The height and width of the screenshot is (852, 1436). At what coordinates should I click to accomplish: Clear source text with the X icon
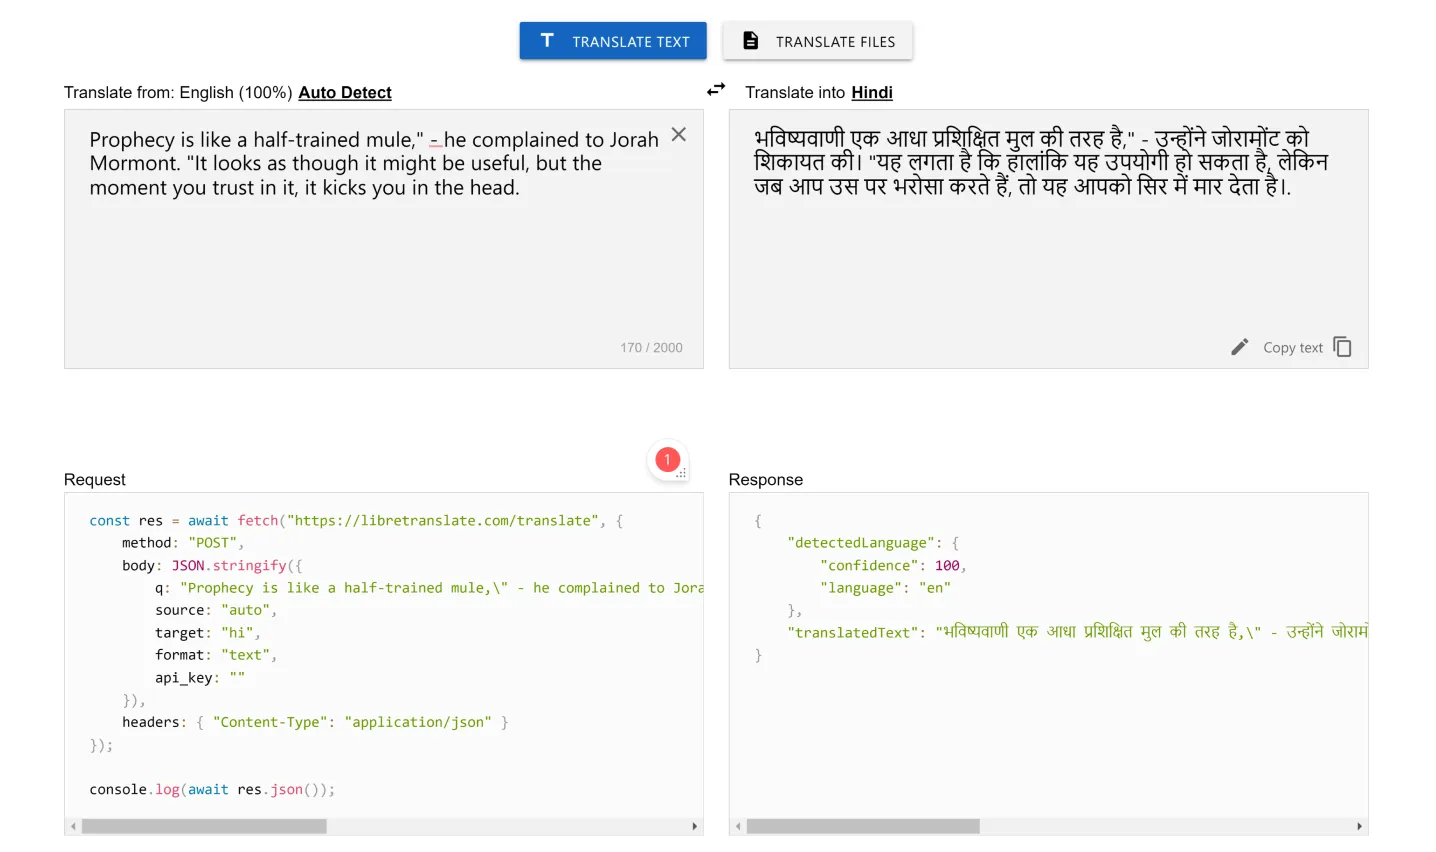click(679, 135)
